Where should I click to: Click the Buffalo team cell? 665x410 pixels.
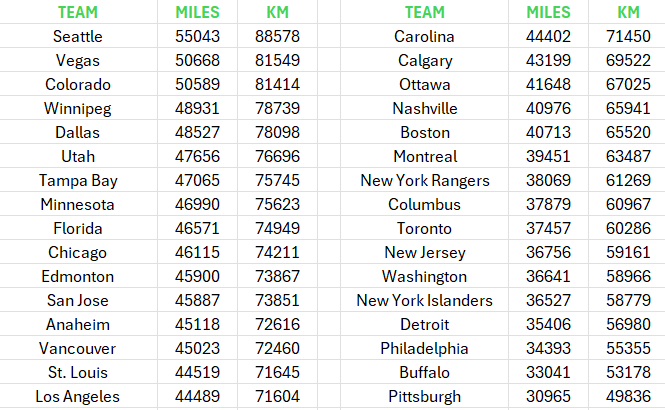pos(425,372)
